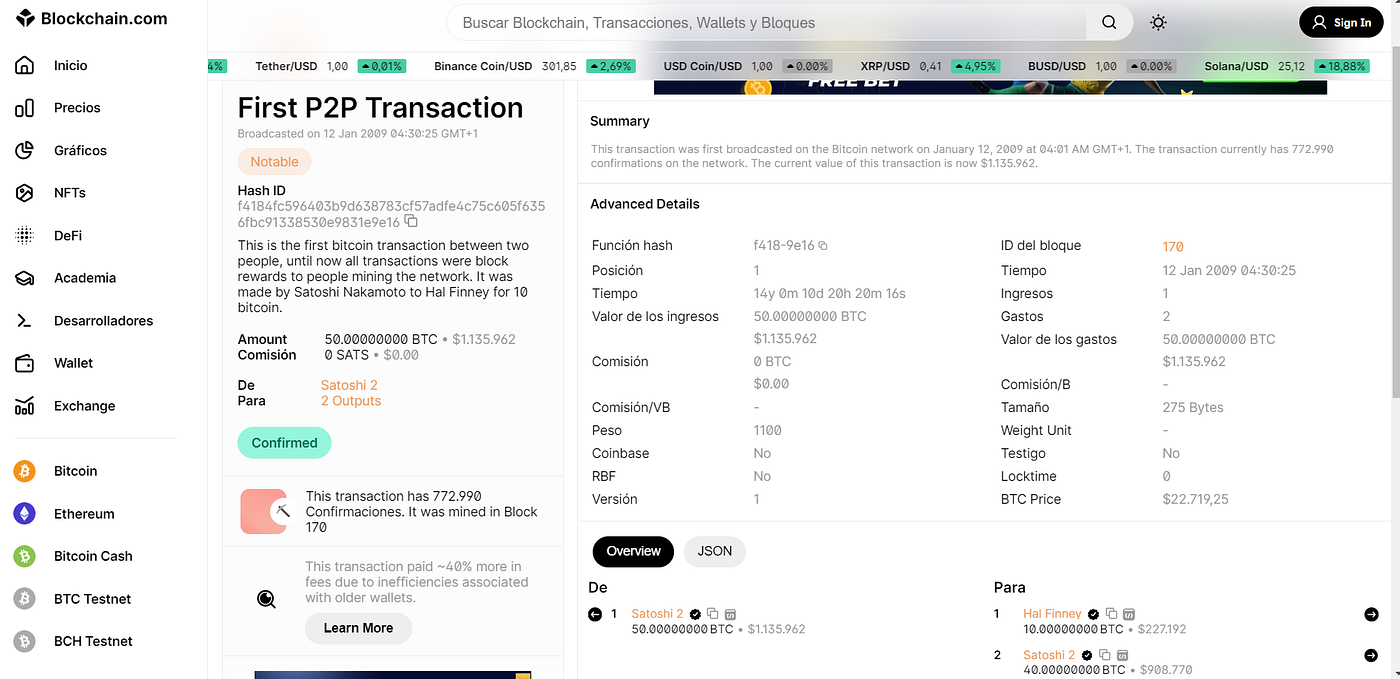Click the mining pickaxe icon
Image resolution: width=1400 pixels, height=679 pixels.
pos(283,511)
